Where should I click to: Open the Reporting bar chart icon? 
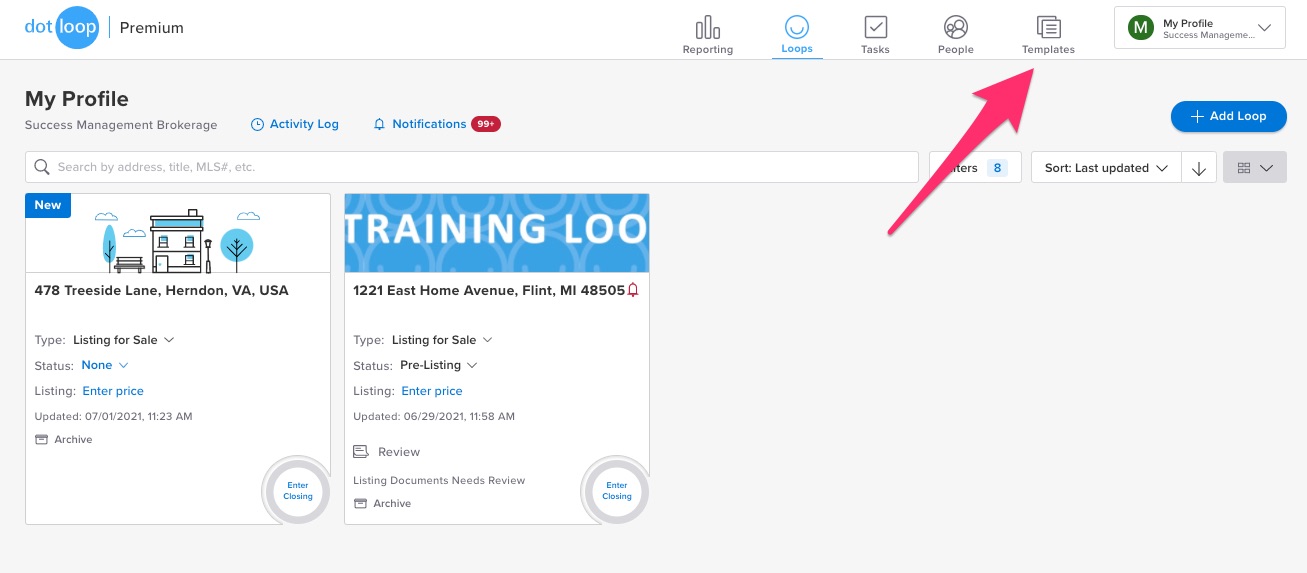click(x=707, y=28)
